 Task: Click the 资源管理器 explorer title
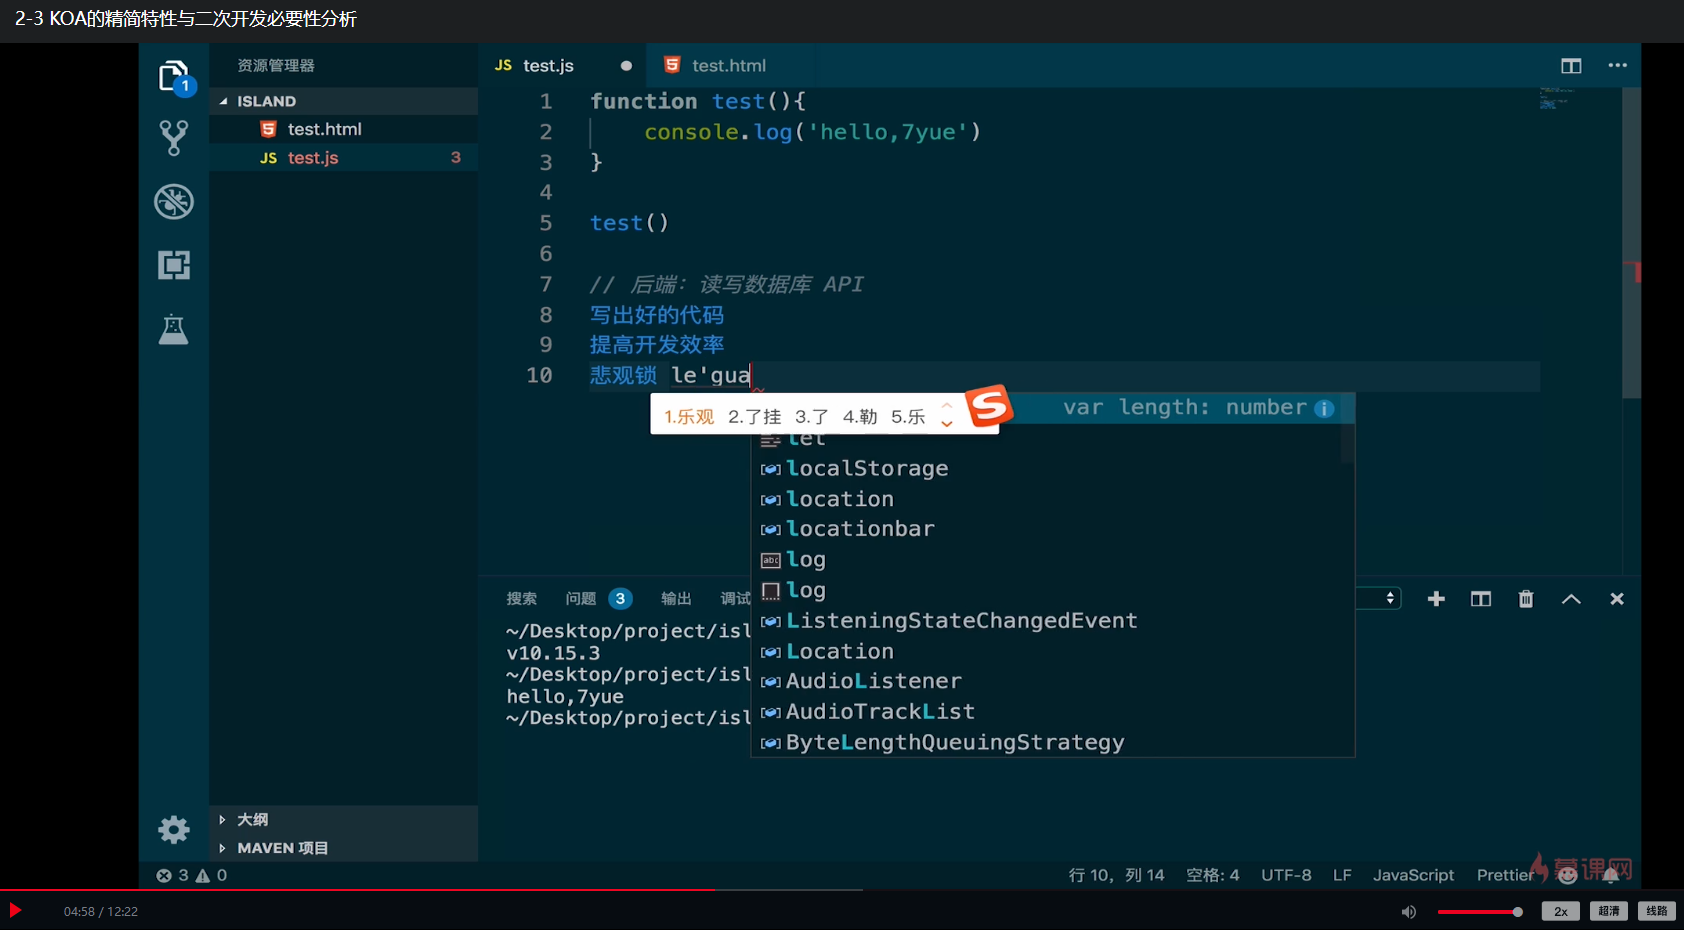pos(276,66)
